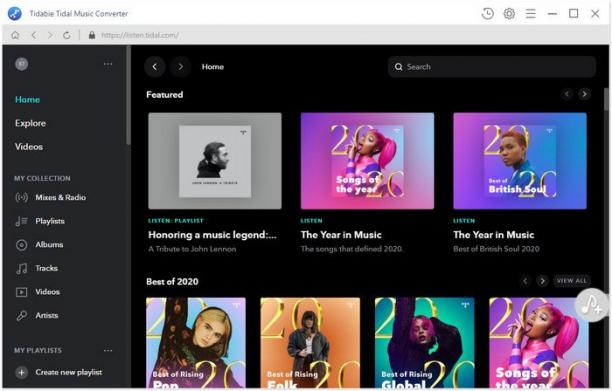This screenshot has width=612, height=391.
Task: Open the John Lennon tribute cover
Action: click(215, 161)
